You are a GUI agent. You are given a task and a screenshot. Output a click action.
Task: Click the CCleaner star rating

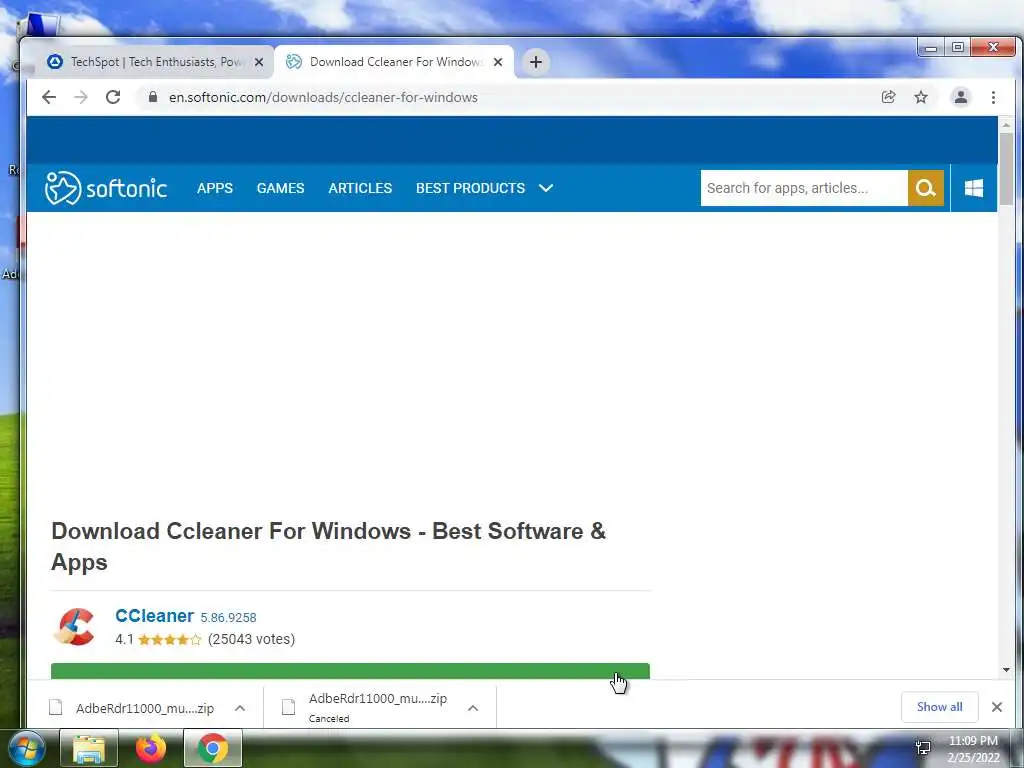pos(170,639)
